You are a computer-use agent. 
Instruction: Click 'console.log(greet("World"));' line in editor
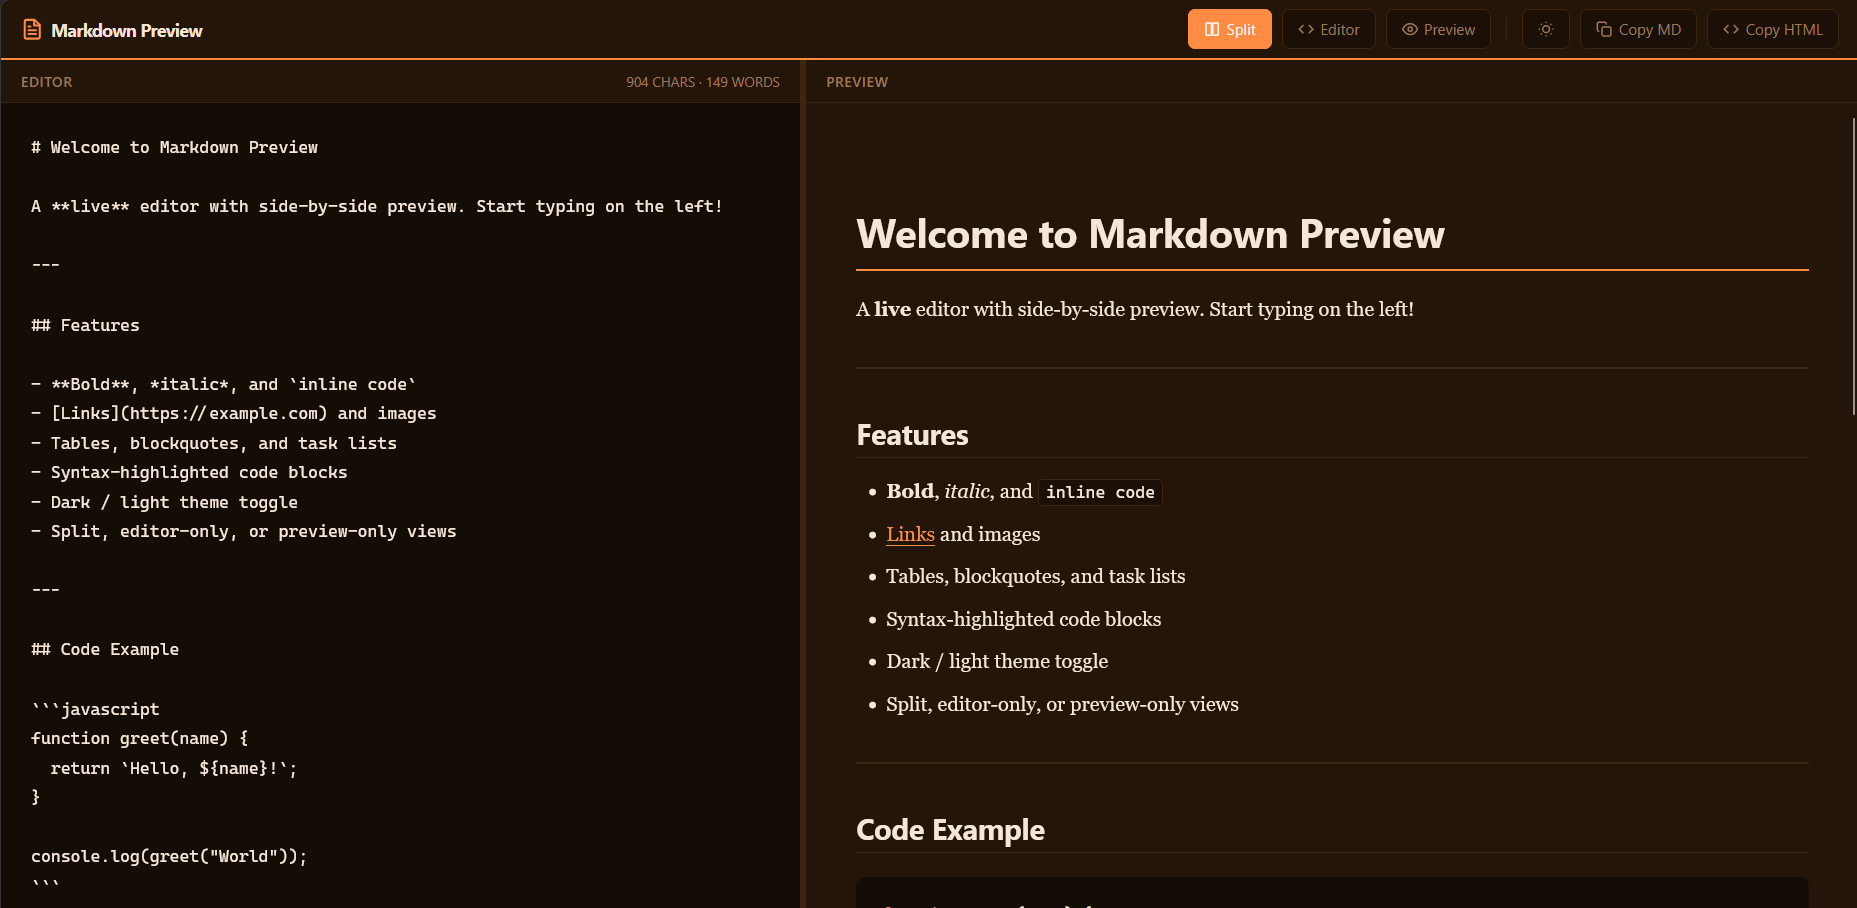pyautogui.click(x=169, y=856)
